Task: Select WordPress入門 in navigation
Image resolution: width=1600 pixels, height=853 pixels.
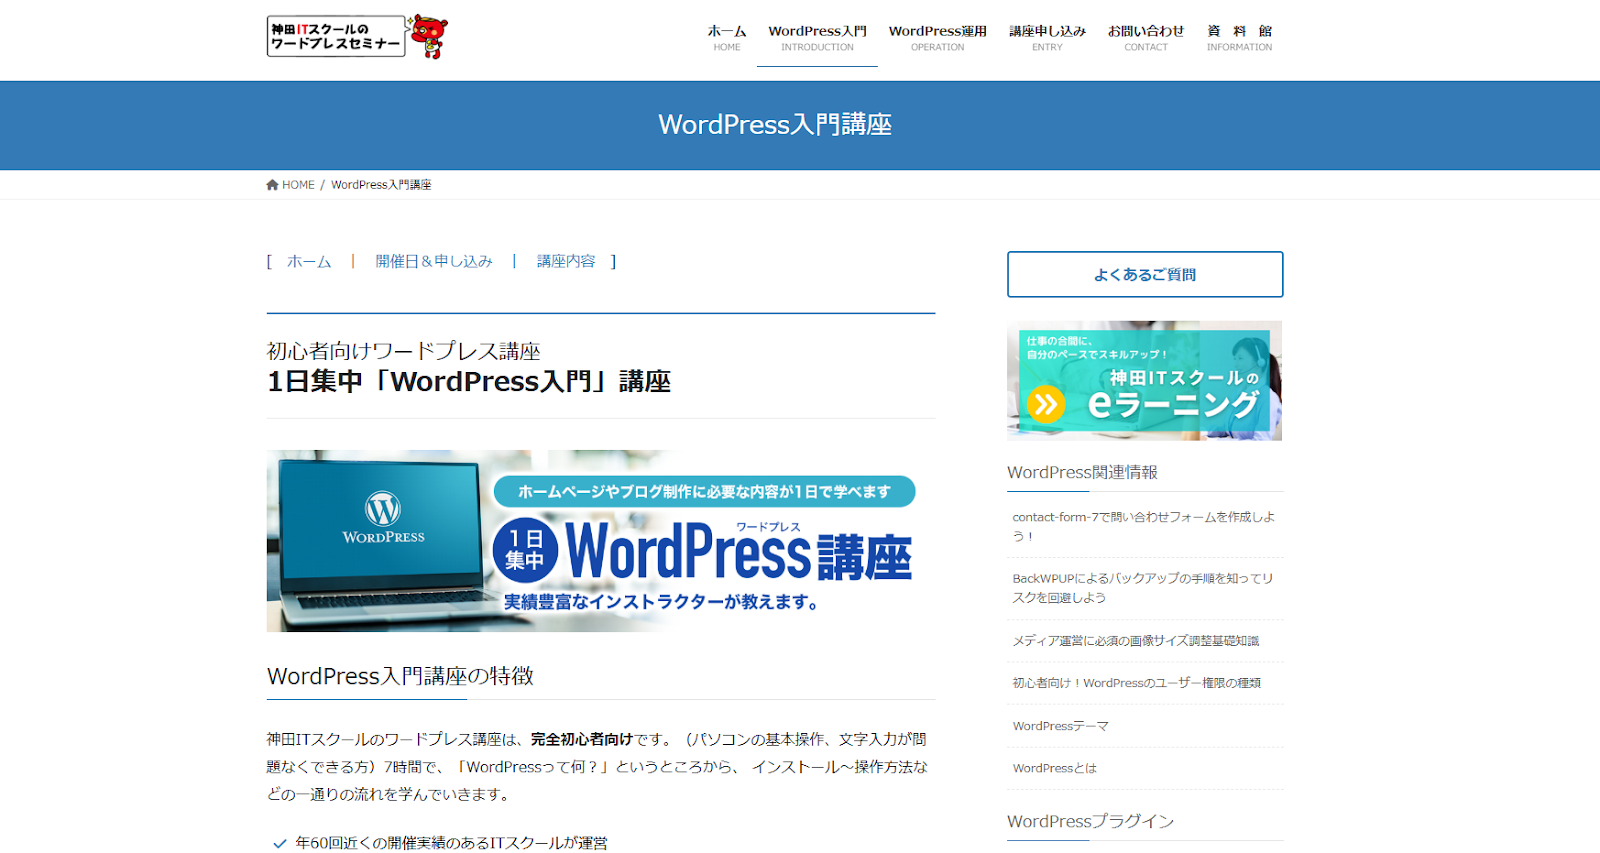Action: click(x=817, y=38)
